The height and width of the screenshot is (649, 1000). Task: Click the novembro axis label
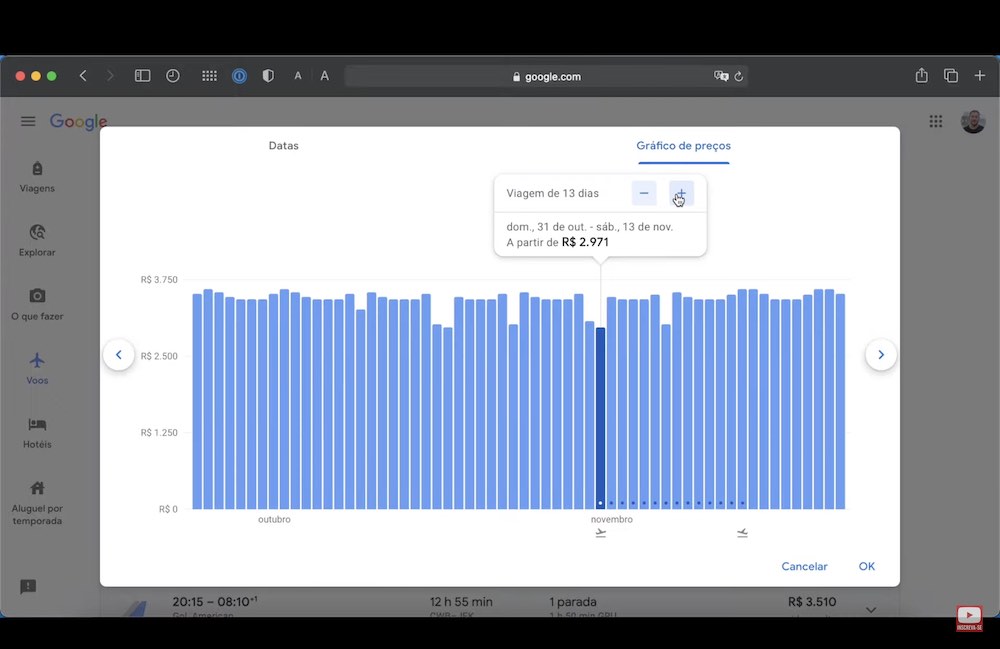point(612,519)
